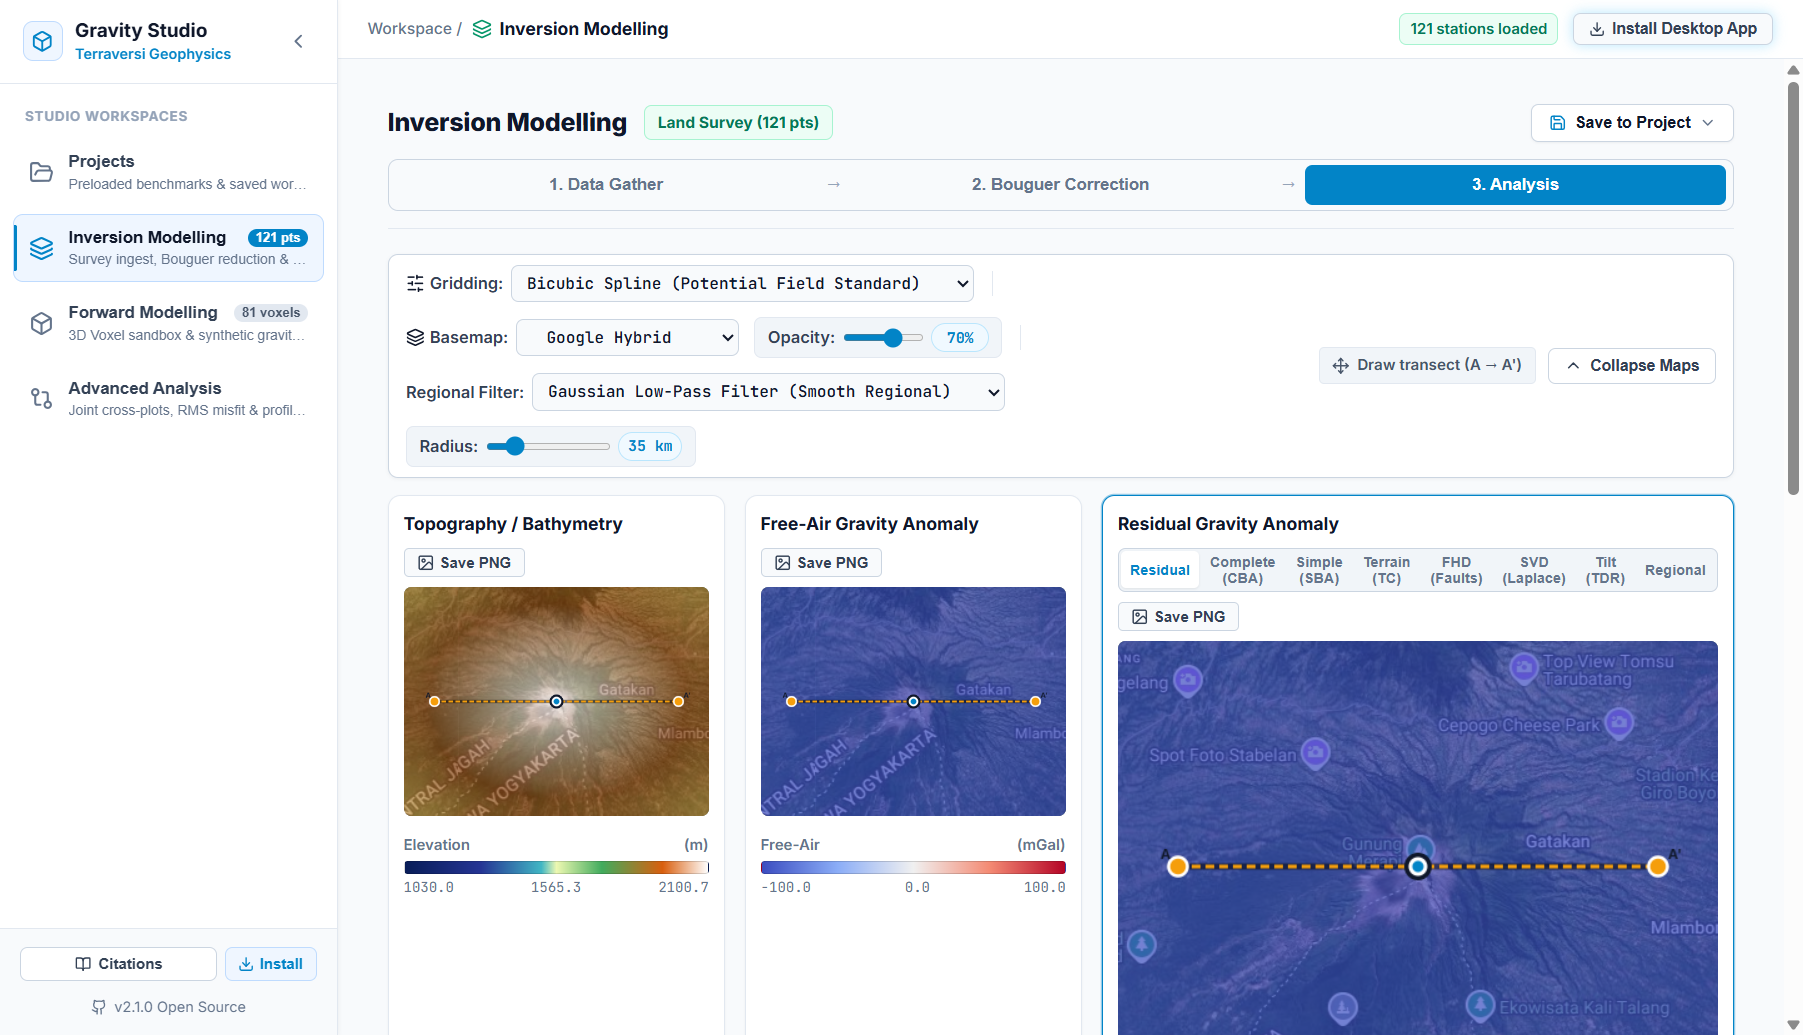The height and width of the screenshot is (1035, 1803).
Task: Click the transect point A' orange handle on the Residual map
Action: (x=1657, y=866)
